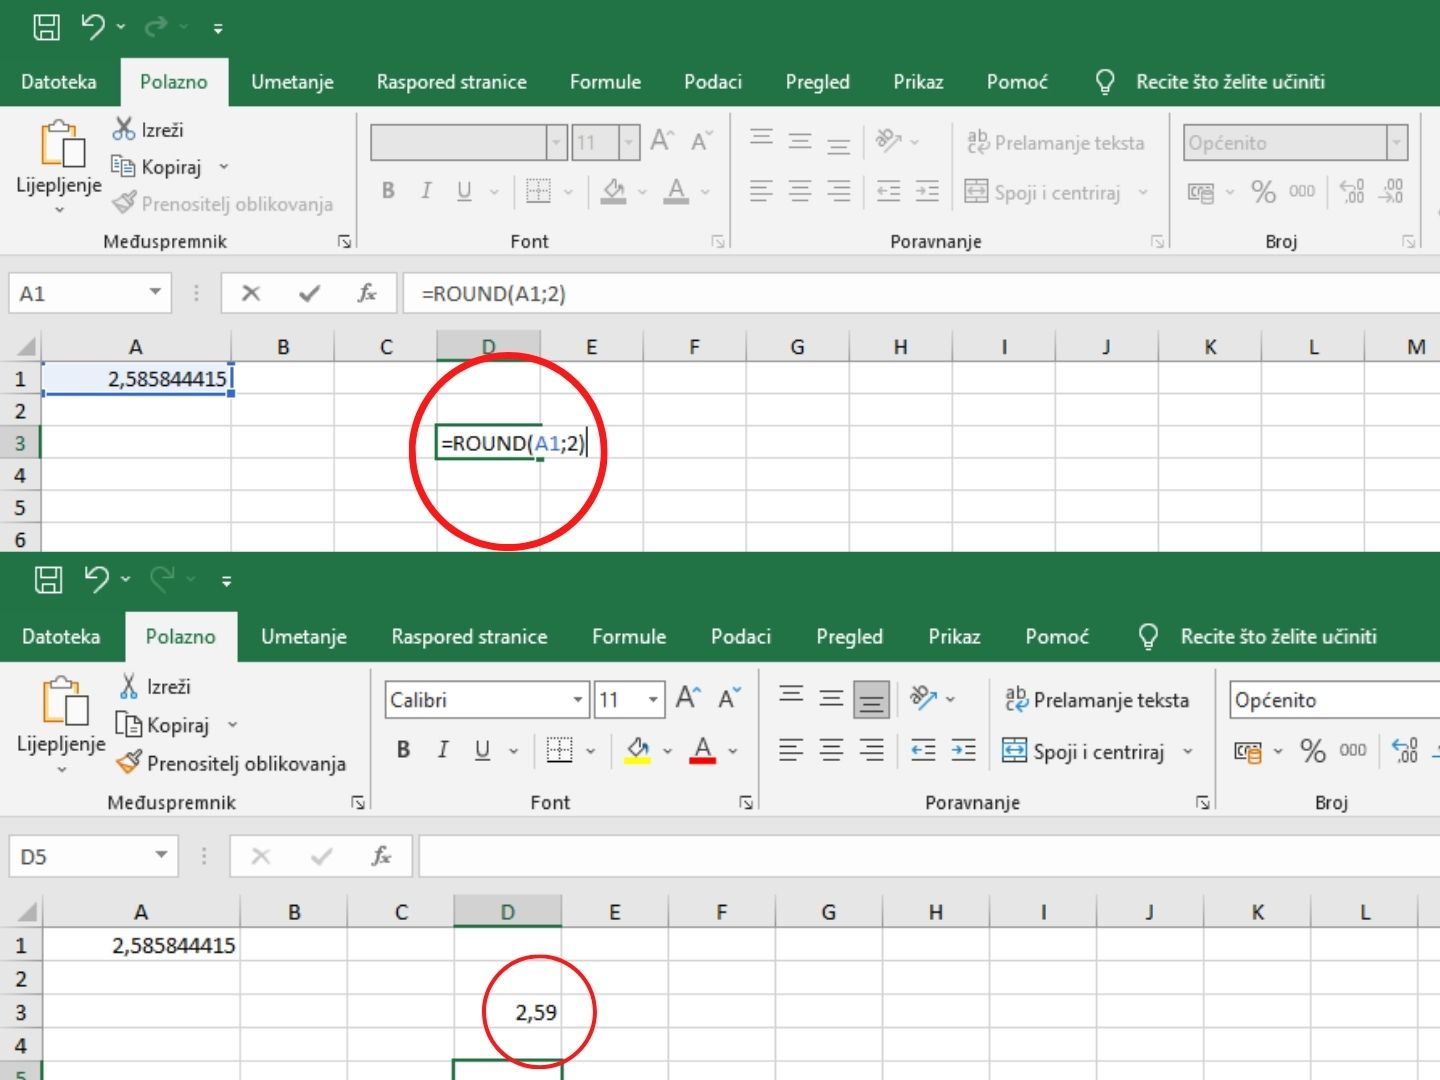The height and width of the screenshot is (1080, 1440).
Task: Click Pomoć tab in lower window
Action: click(x=1056, y=637)
